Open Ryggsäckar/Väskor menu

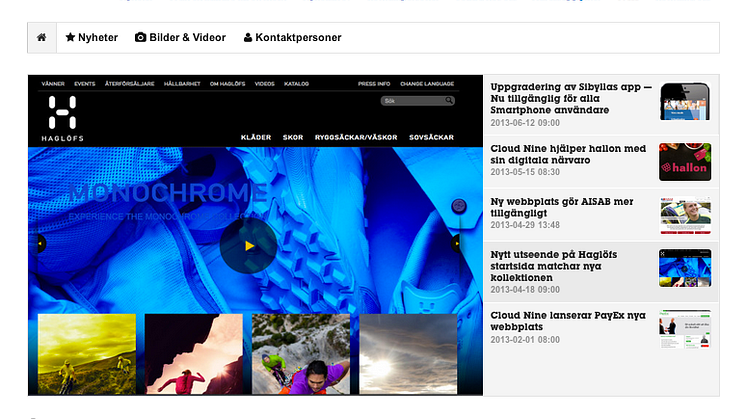[356, 137]
